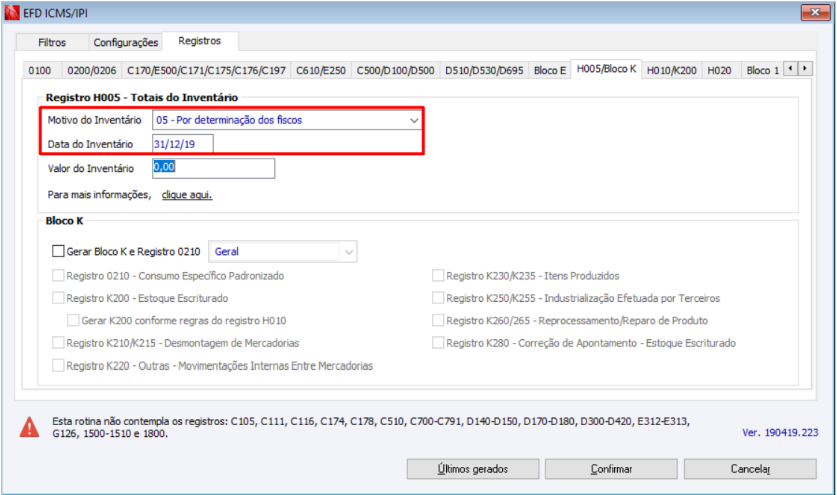Screen dimensions: 837x495
Task: Switch to the C610/E250 tab
Action: point(321,70)
